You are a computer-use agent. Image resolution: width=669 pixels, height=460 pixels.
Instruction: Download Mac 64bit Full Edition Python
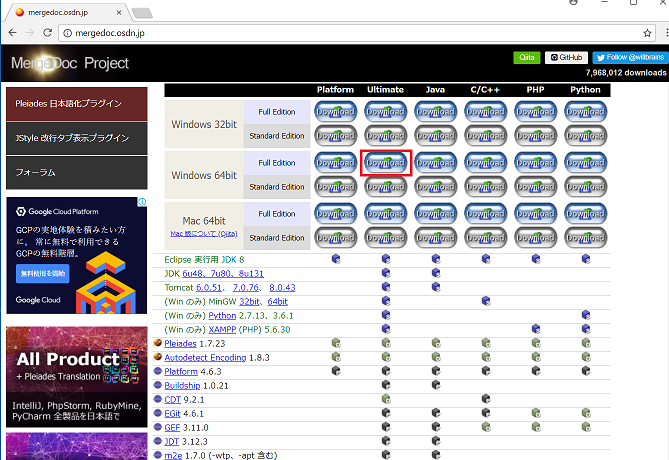click(x=585, y=213)
